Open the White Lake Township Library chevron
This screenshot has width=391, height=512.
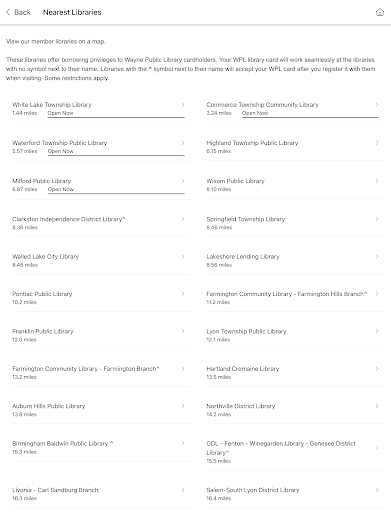[x=183, y=105]
